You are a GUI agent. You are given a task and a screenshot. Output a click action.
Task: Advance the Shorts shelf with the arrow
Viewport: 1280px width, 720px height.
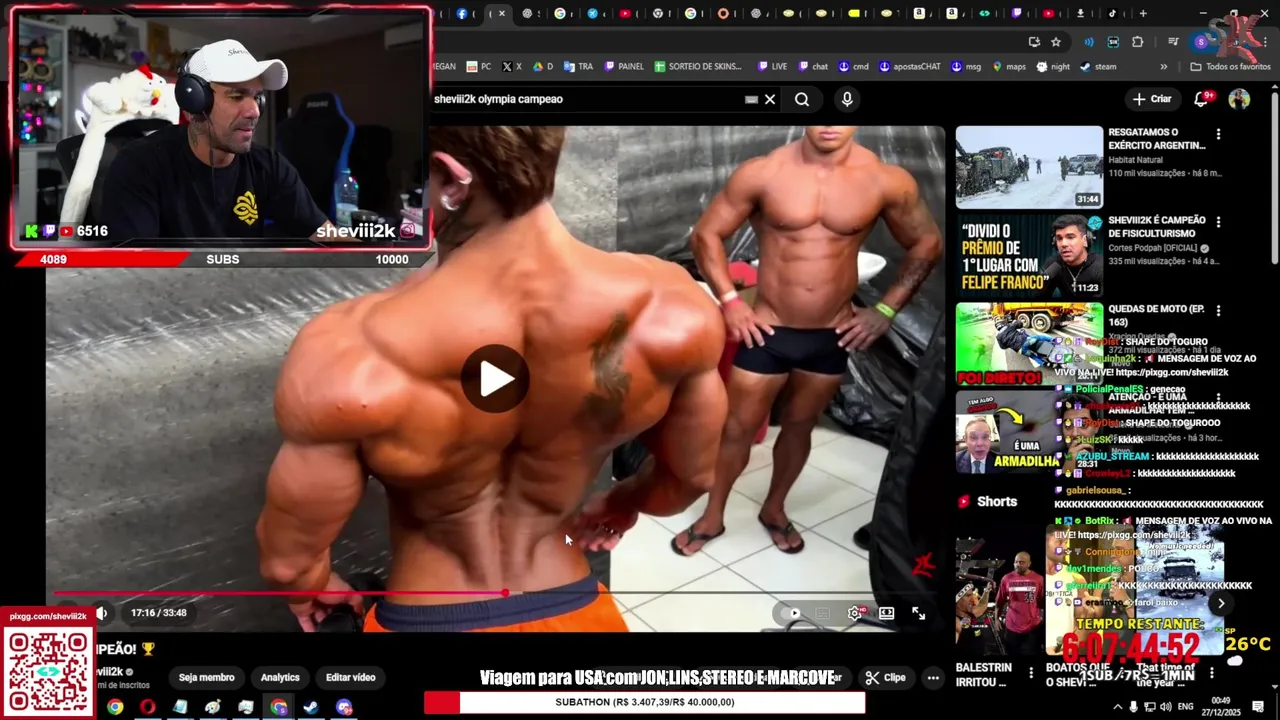coord(1221,603)
